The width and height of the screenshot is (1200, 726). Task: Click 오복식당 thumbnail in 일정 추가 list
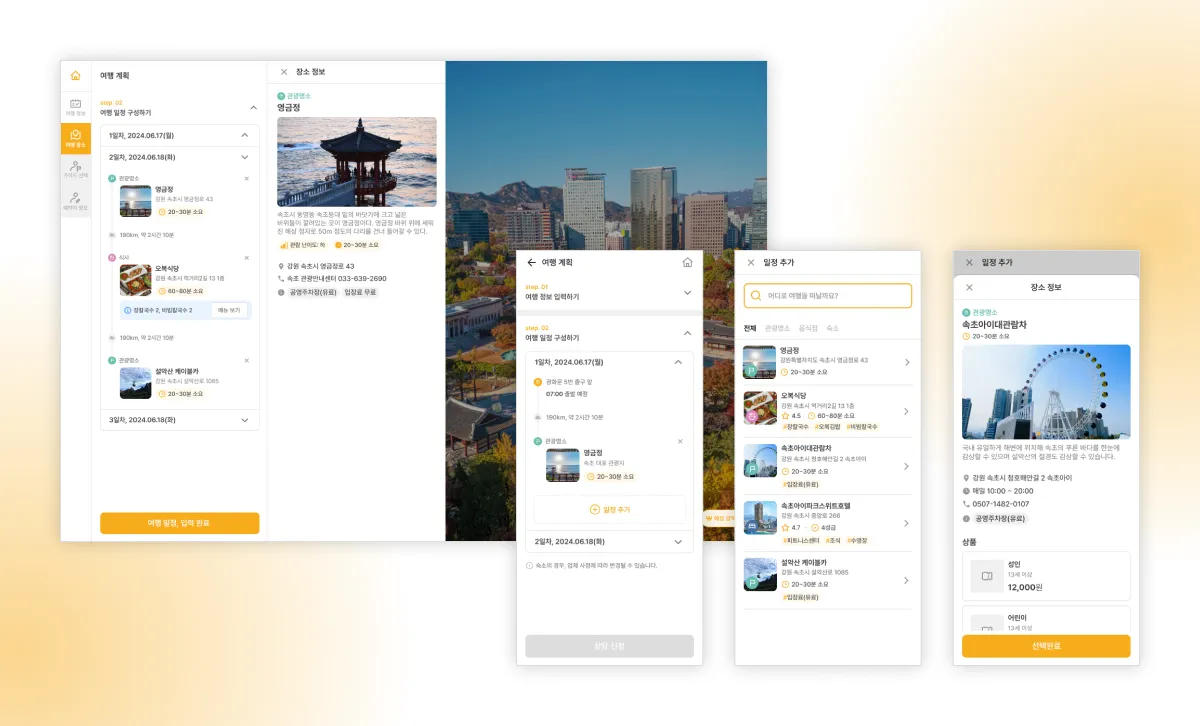coord(760,408)
